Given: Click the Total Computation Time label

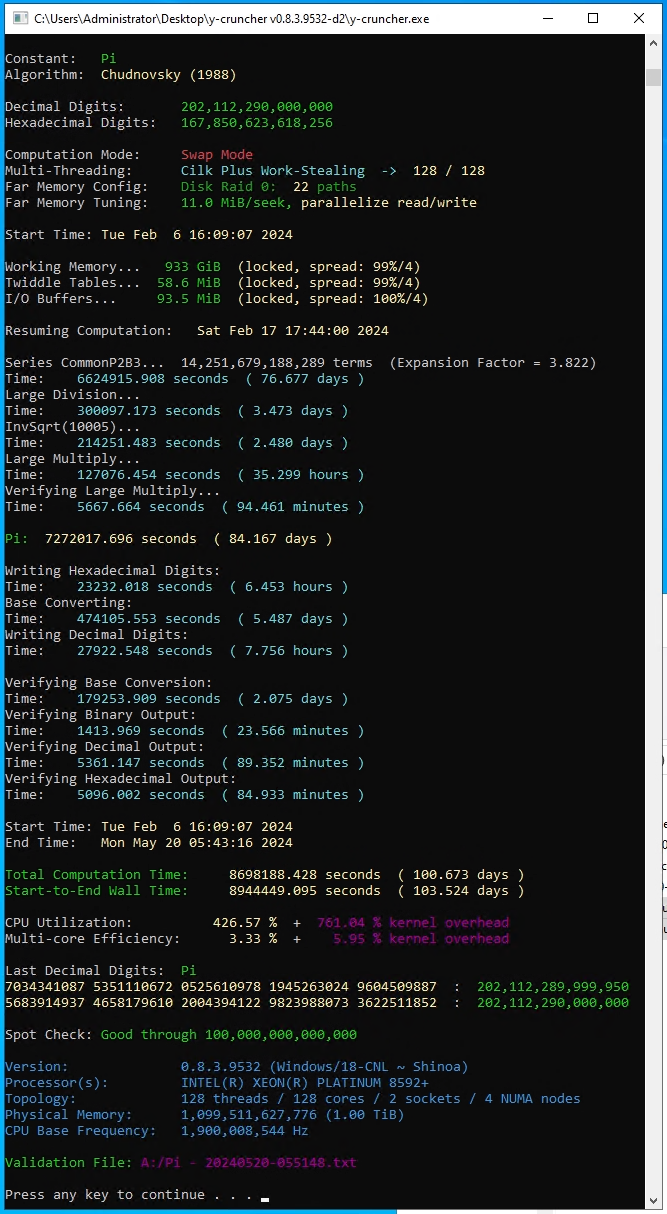Looking at the screenshot, I should click(93, 875).
